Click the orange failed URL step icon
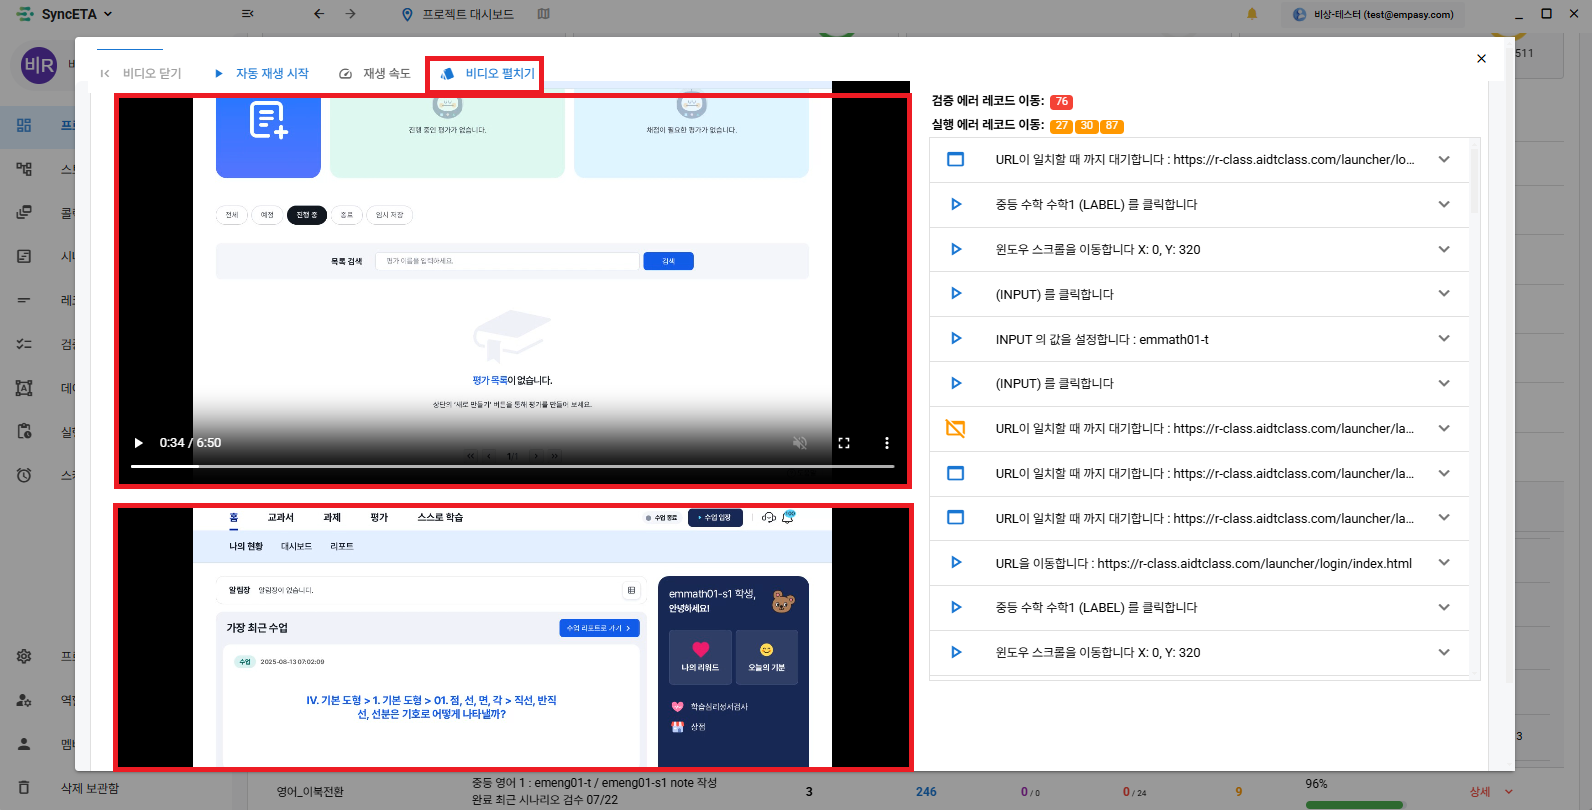 [955, 429]
